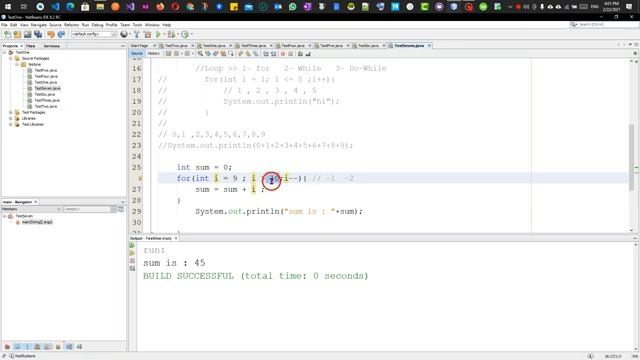
Task: Open the Refactor menu
Action: (x=71, y=25)
